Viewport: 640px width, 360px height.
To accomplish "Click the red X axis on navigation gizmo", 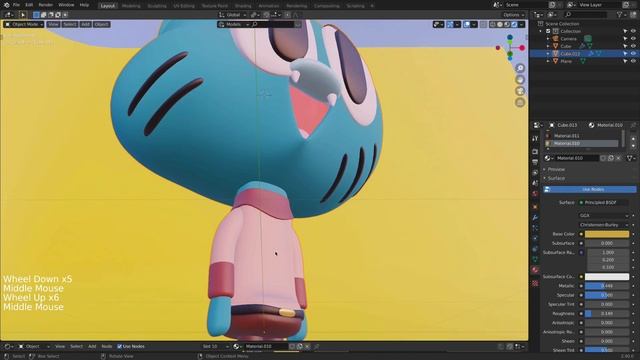I will click(x=522, y=48).
